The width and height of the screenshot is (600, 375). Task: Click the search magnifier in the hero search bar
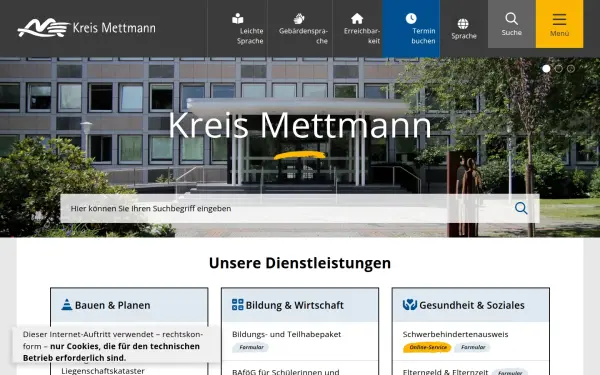point(521,208)
